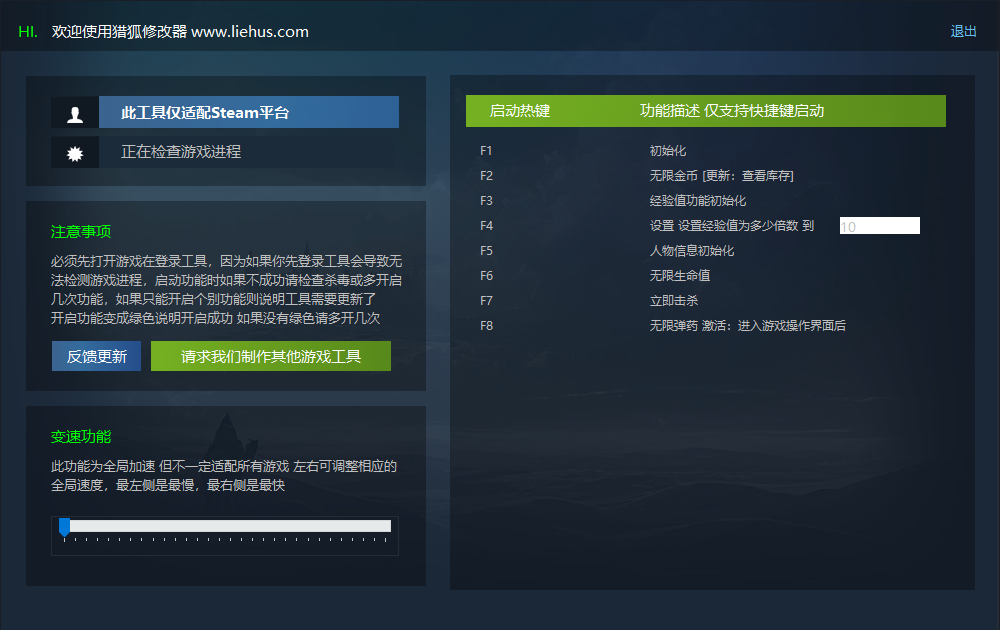Image resolution: width=1000 pixels, height=630 pixels.
Task: Click the www.liehus.com title text
Action: tap(250, 32)
